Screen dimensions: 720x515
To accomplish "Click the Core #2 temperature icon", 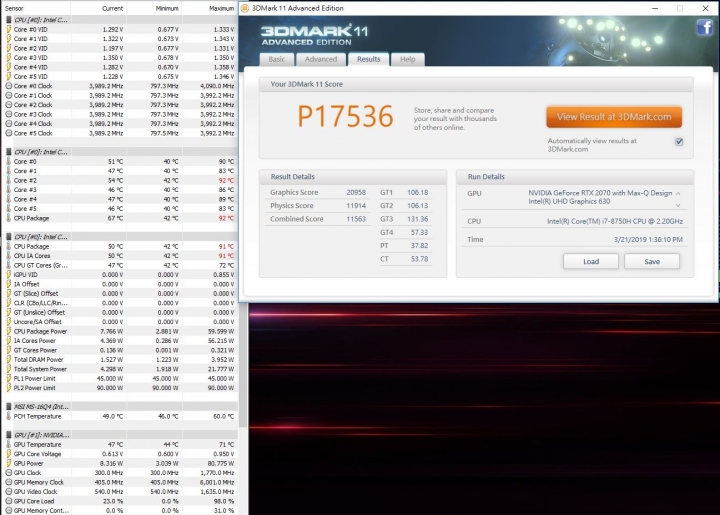I will [8, 180].
